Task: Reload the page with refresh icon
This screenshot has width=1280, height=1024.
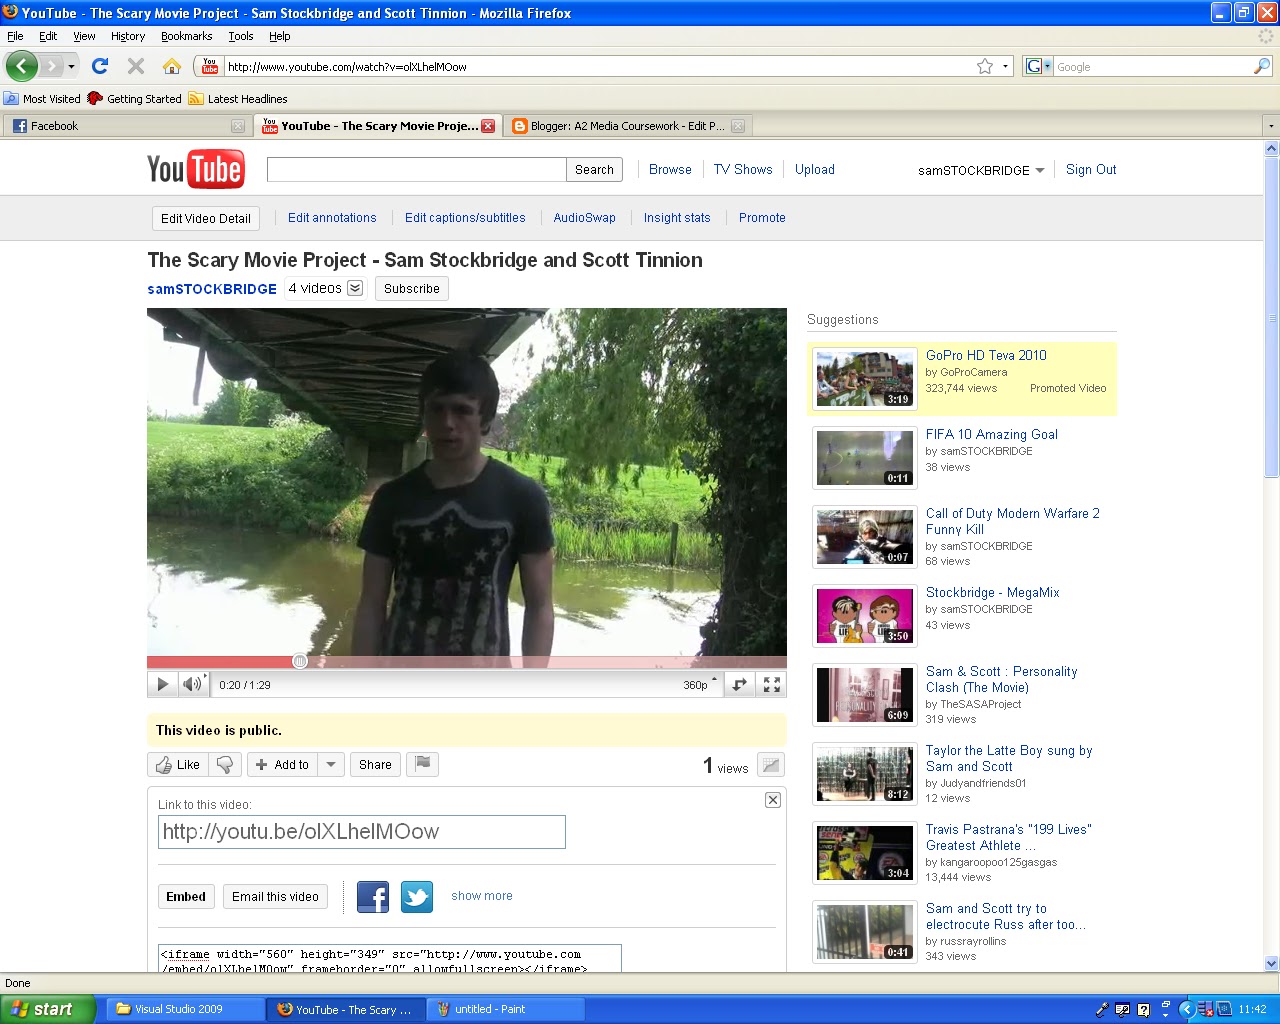Action: coord(100,66)
